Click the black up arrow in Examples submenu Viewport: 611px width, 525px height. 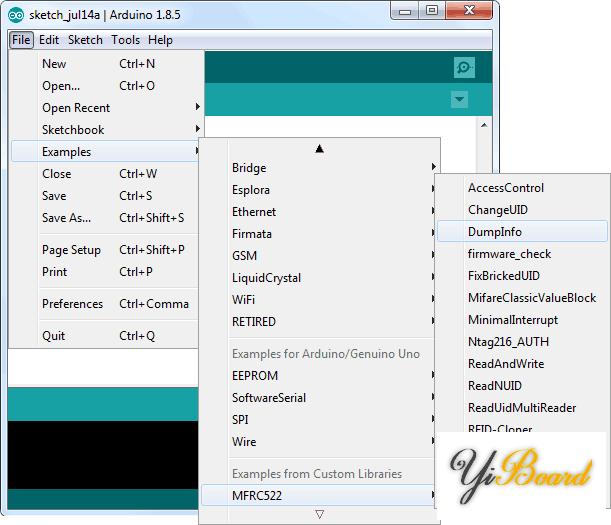click(x=320, y=148)
